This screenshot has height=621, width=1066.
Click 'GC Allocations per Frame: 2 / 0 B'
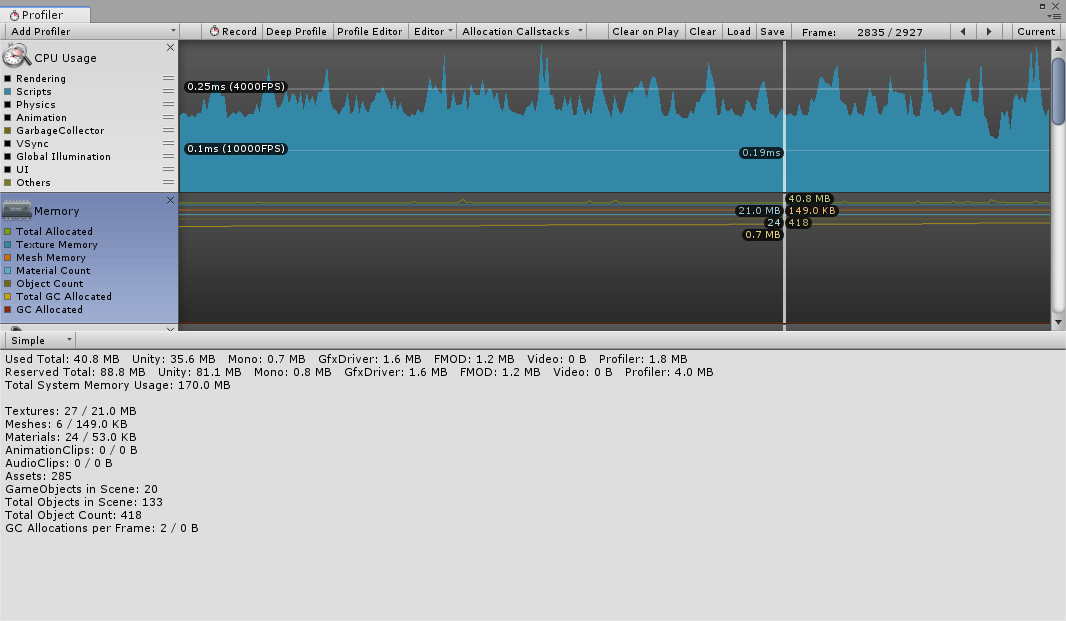click(102, 528)
